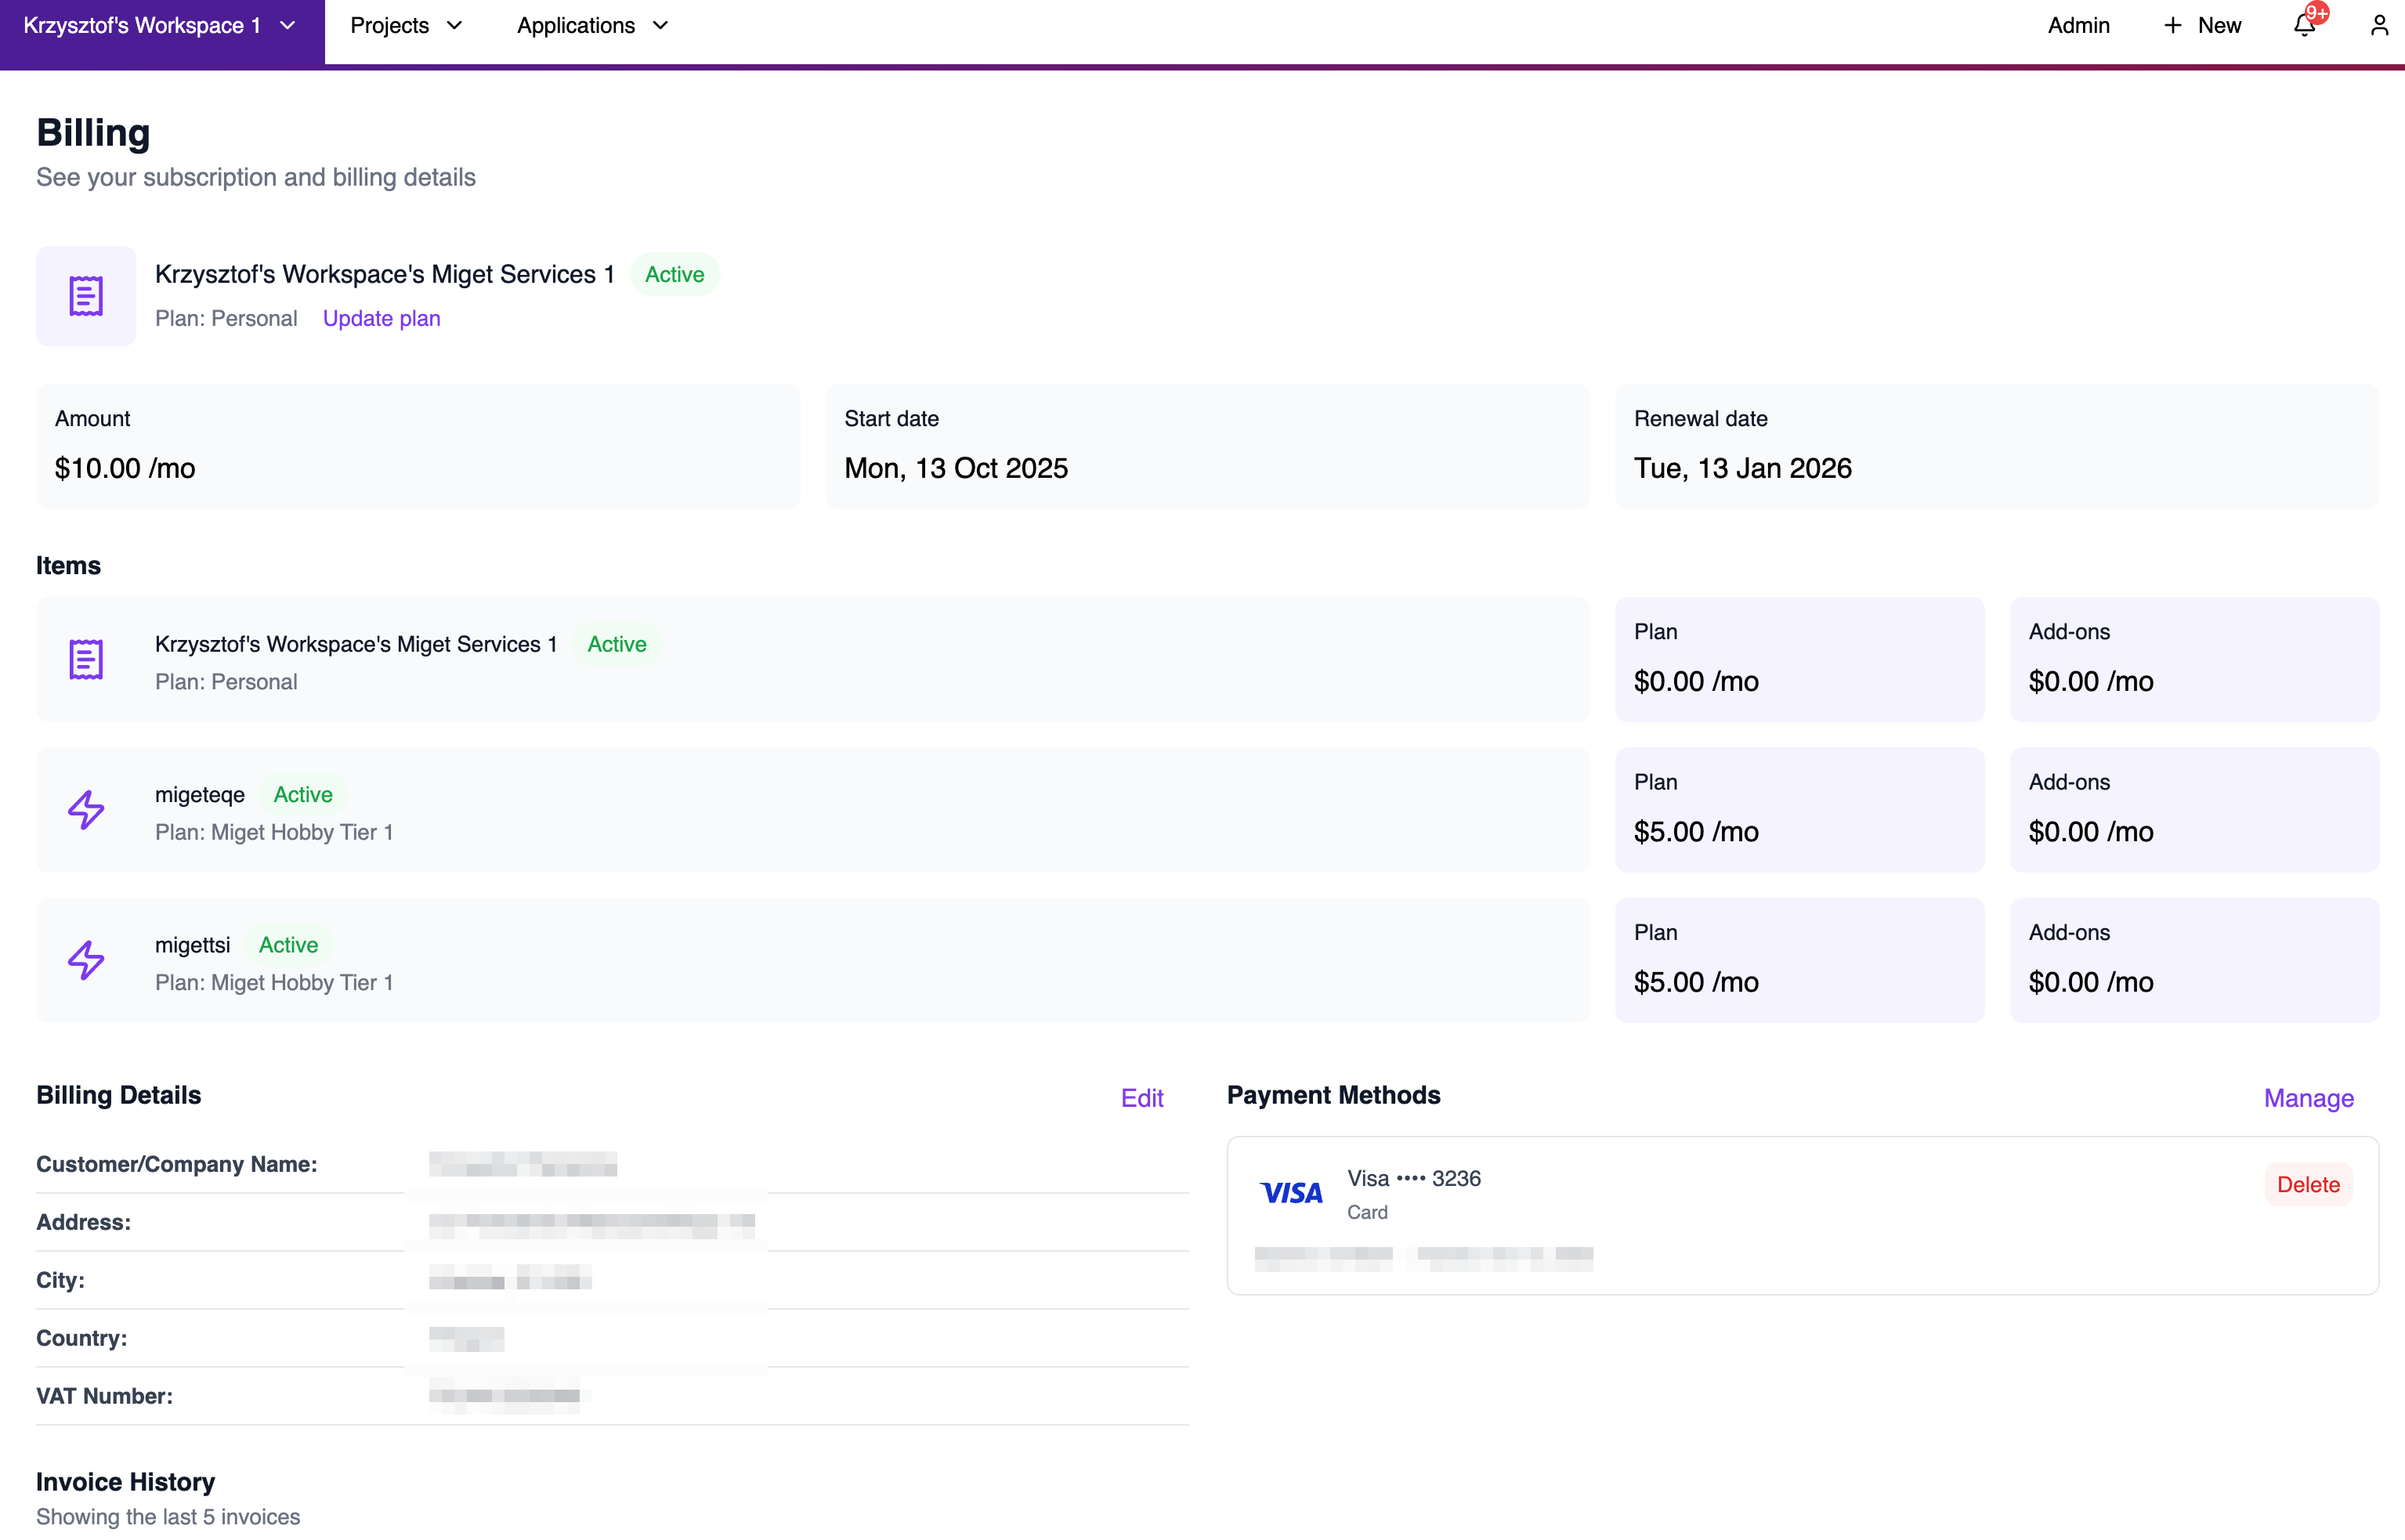Screen dimensions: 2405x1540
Task: Click Manage under Payment Methods
Action: click(x=2308, y=1097)
